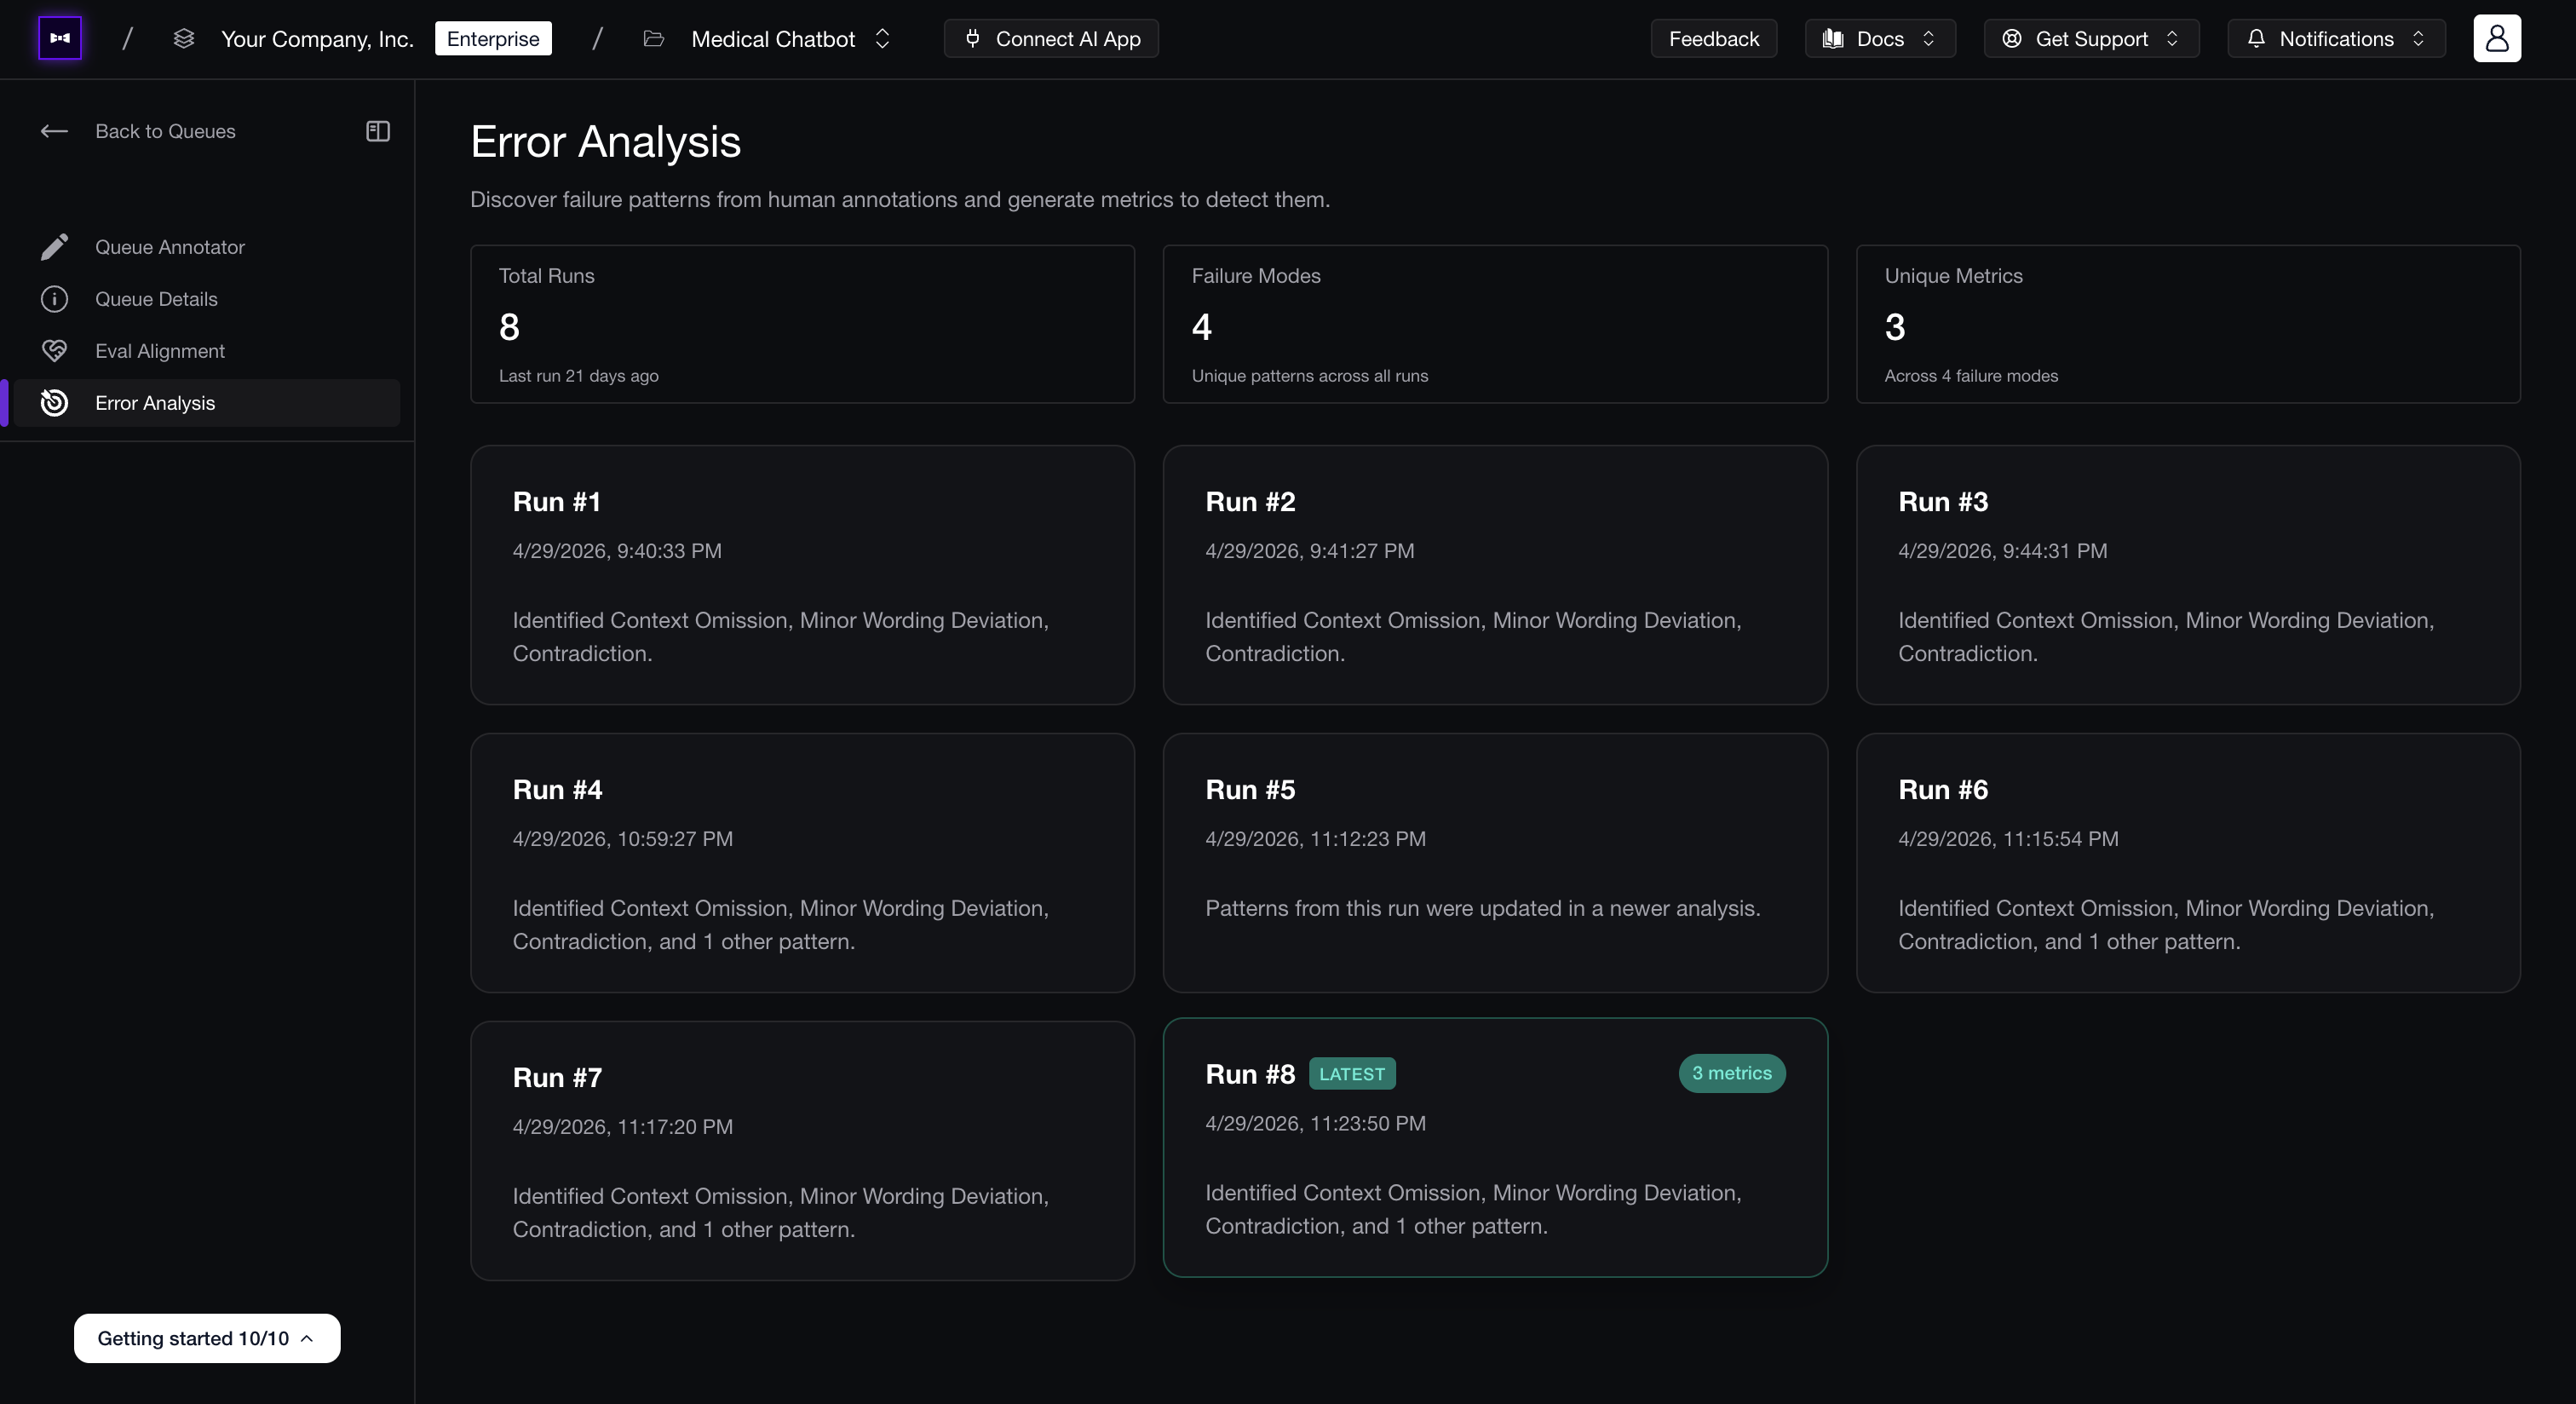Click 'Unique patterns across all runs' text

coord(1309,376)
